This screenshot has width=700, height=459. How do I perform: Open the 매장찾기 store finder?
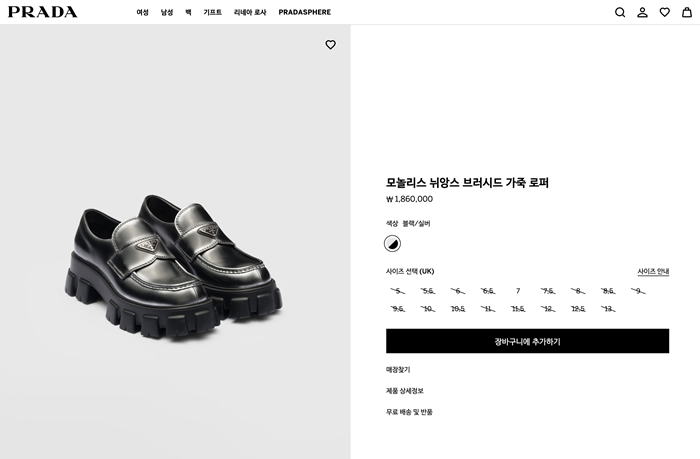pyautogui.click(x=398, y=370)
